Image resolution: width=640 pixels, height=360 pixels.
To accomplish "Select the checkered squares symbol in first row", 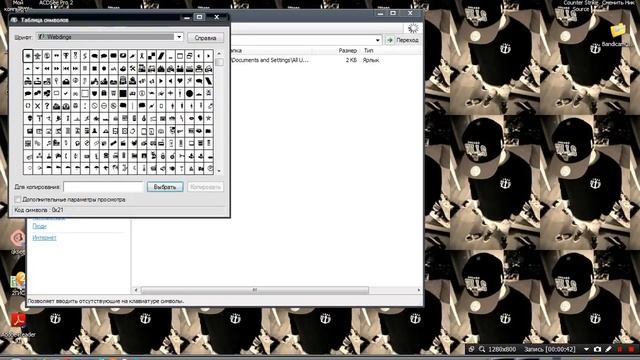I will pos(151,56).
